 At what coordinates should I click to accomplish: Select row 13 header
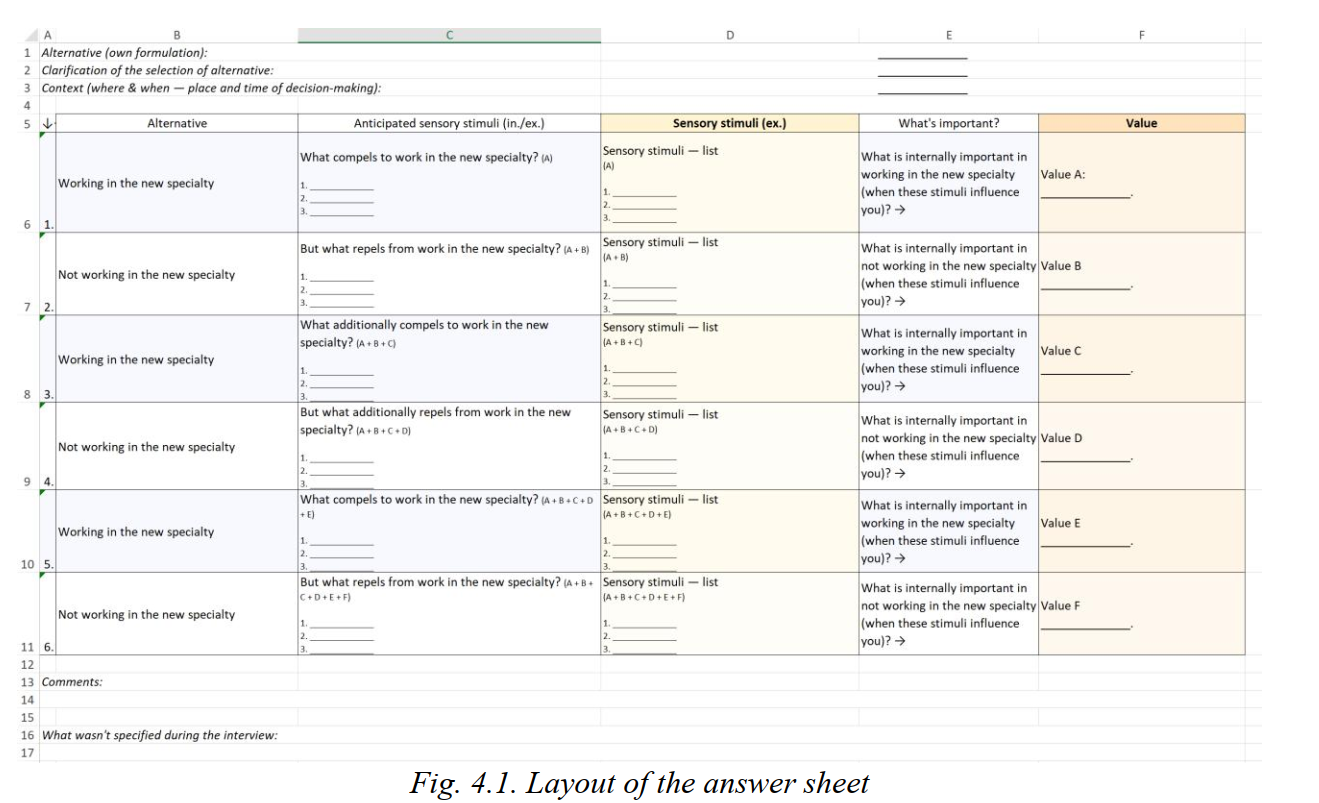[27, 682]
